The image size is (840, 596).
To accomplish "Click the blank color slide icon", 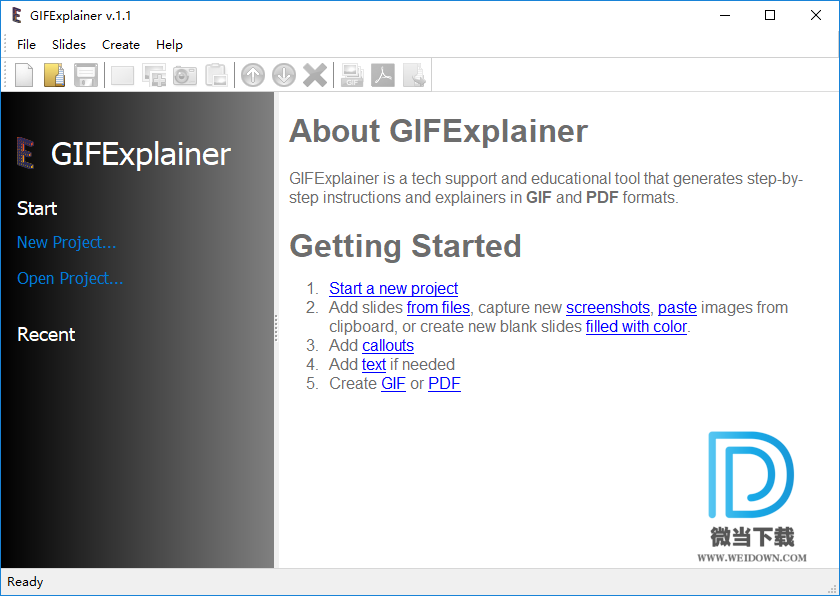I will pos(122,76).
